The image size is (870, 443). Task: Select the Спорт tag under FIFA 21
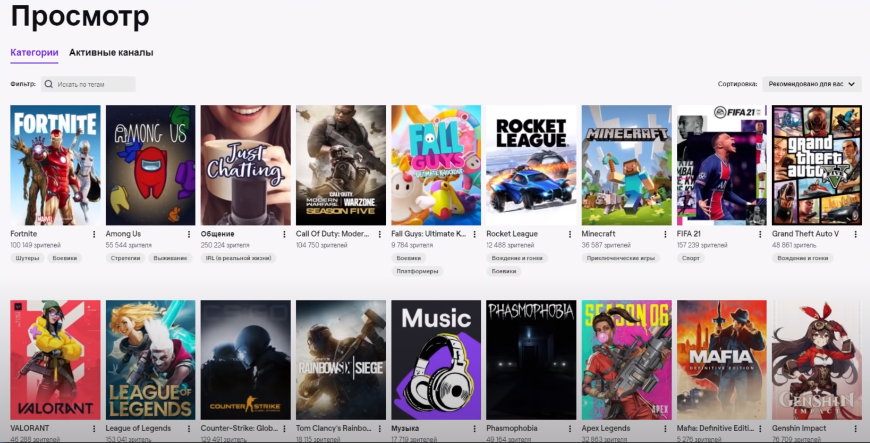click(x=690, y=258)
